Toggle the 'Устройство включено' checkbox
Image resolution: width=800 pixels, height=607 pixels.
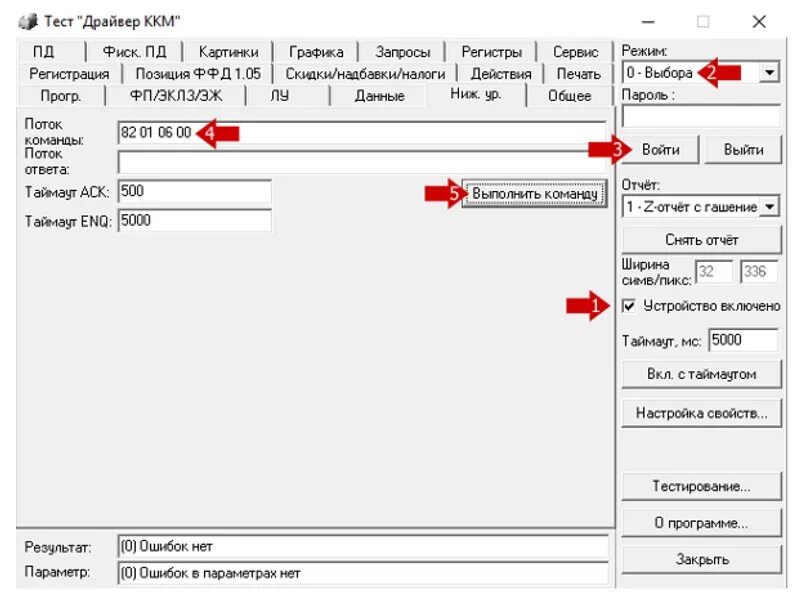click(629, 306)
